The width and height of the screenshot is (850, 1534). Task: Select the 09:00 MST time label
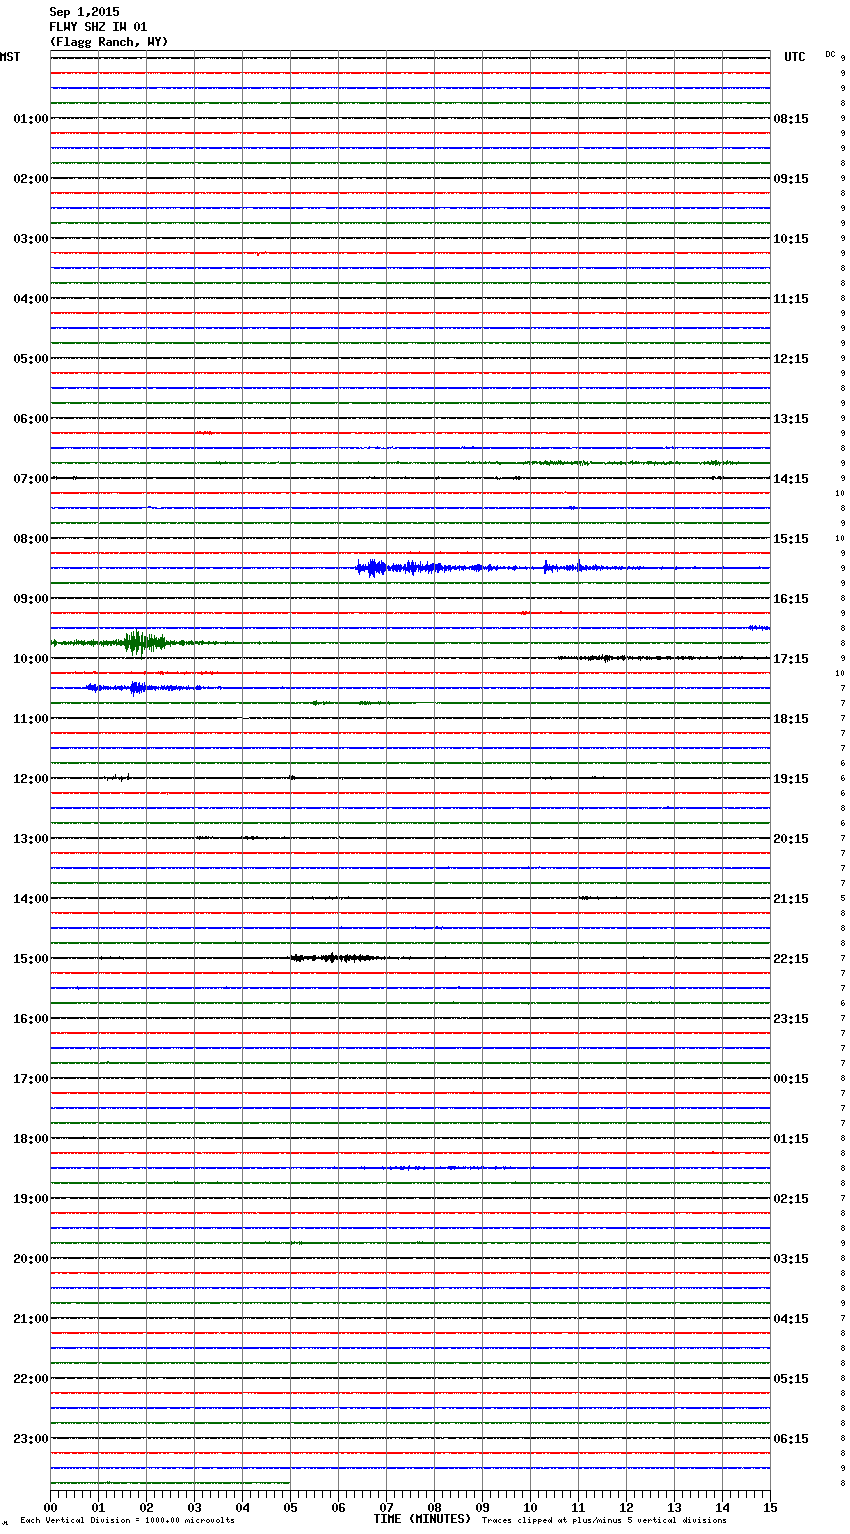pos(31,599)
